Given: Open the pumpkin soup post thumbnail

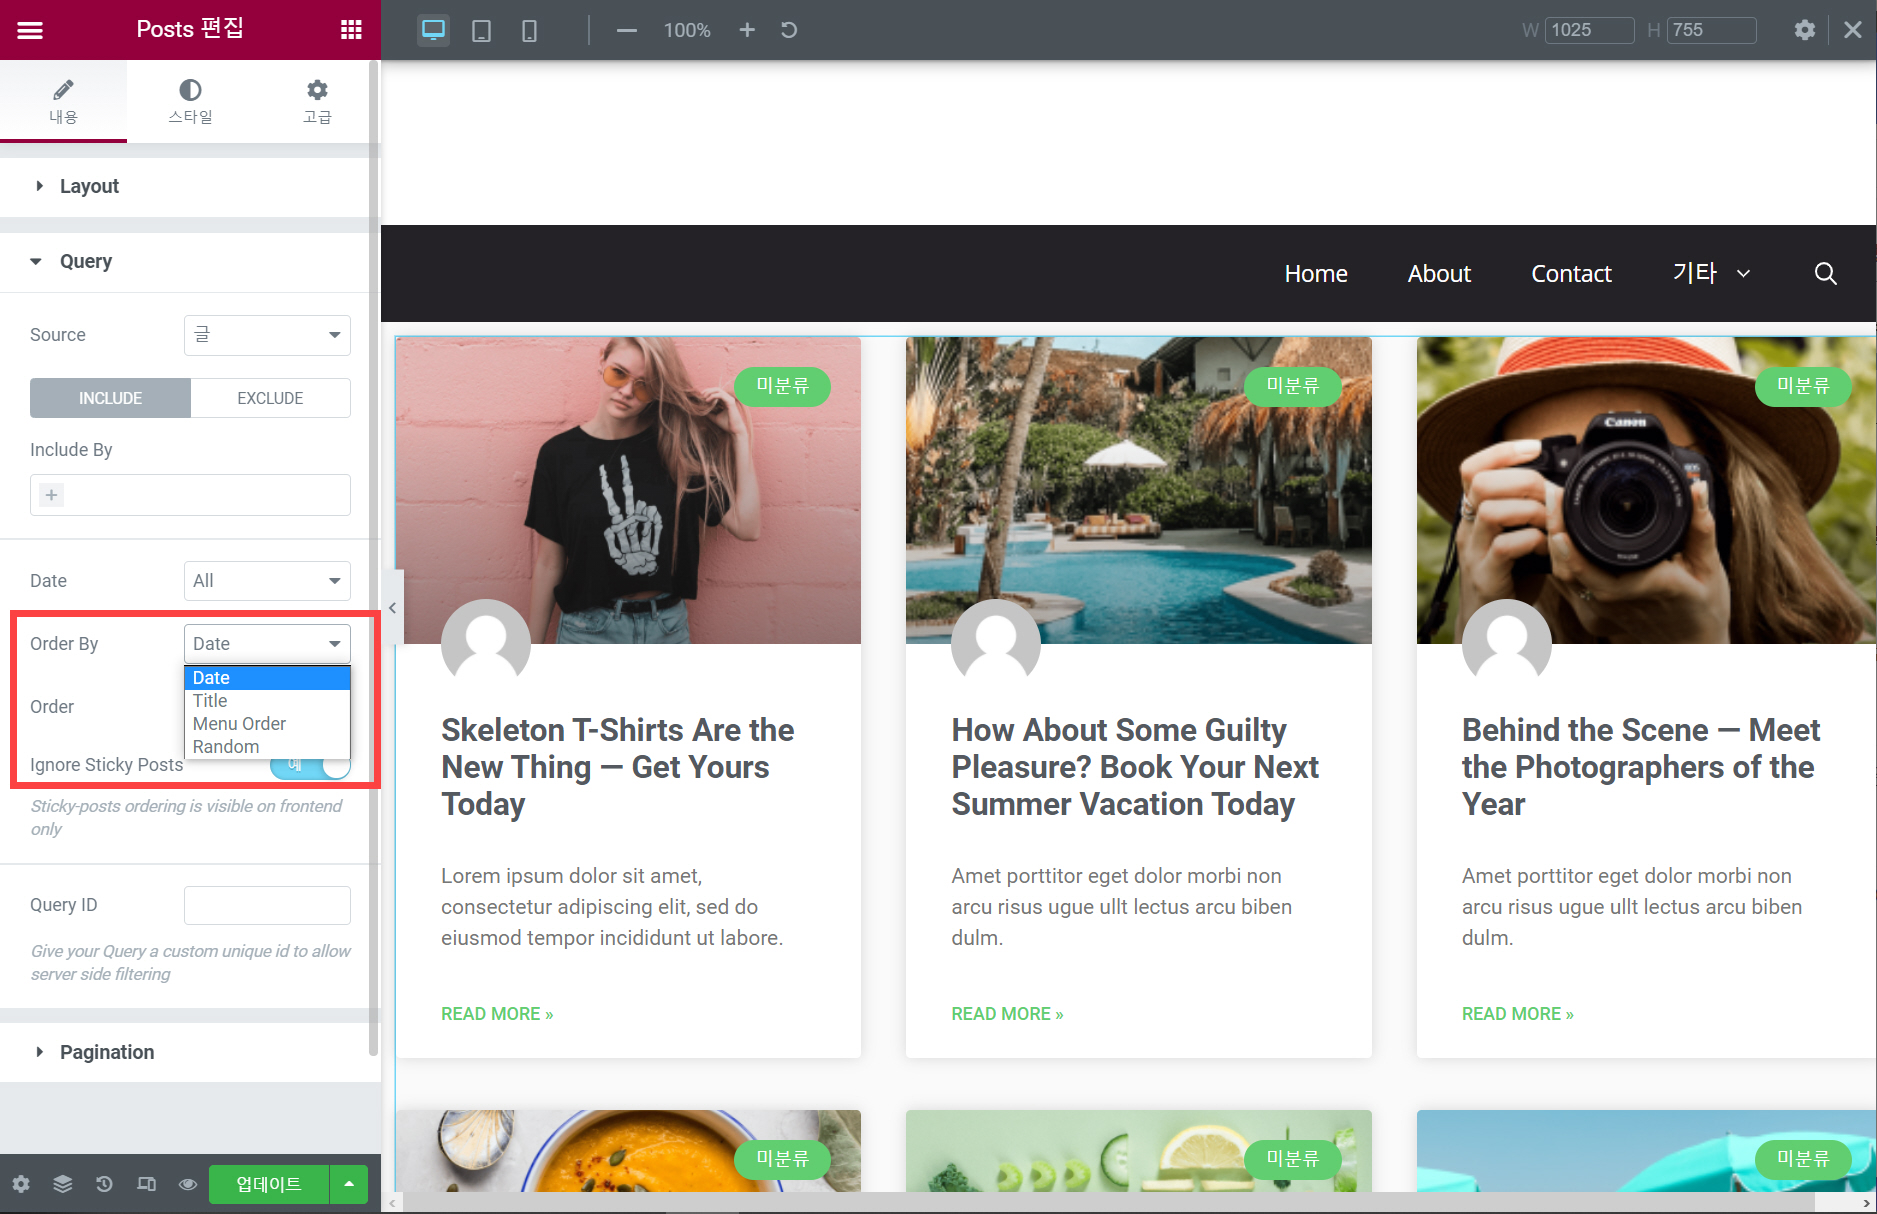Looking at the screenshot, I should click(628, 1151).
